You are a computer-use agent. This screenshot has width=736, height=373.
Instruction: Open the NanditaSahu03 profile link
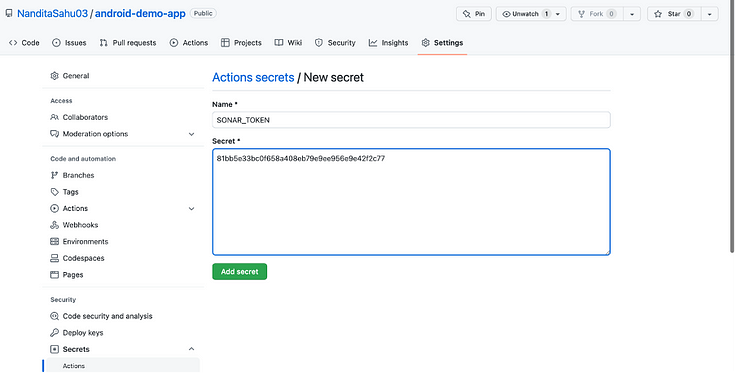53,14
